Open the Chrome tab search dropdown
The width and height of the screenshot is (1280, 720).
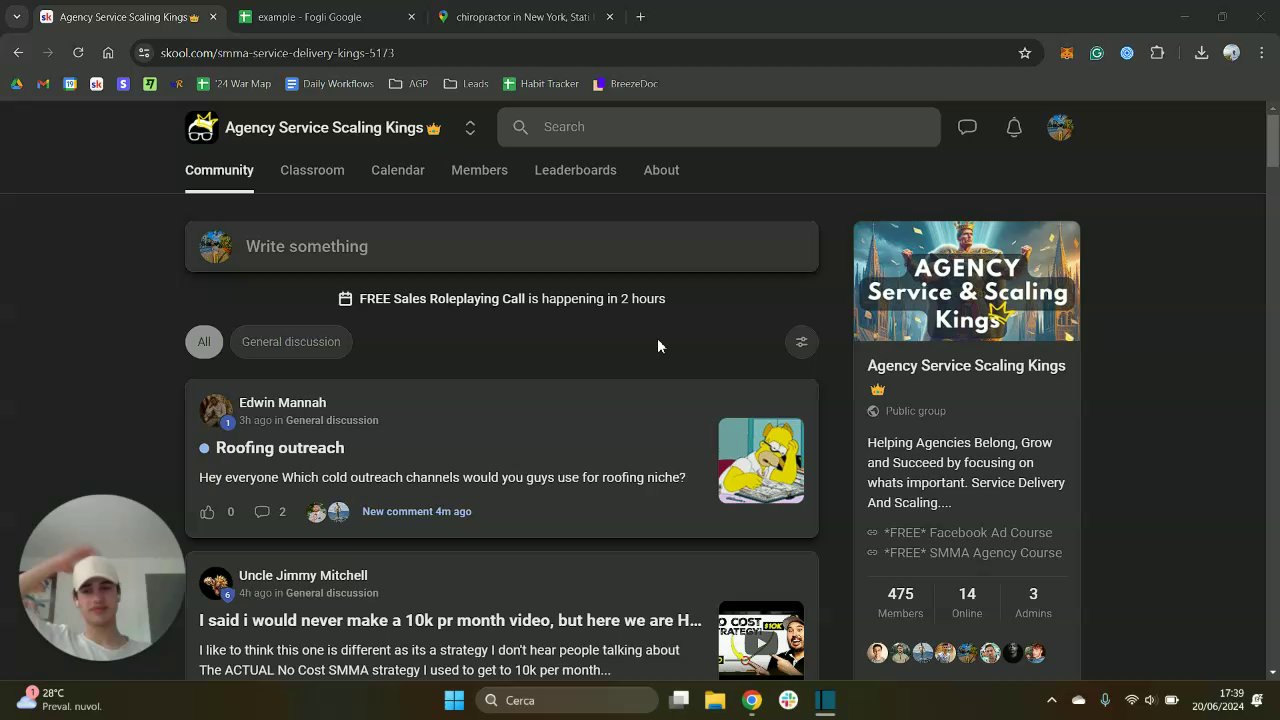tap(17, 17)
